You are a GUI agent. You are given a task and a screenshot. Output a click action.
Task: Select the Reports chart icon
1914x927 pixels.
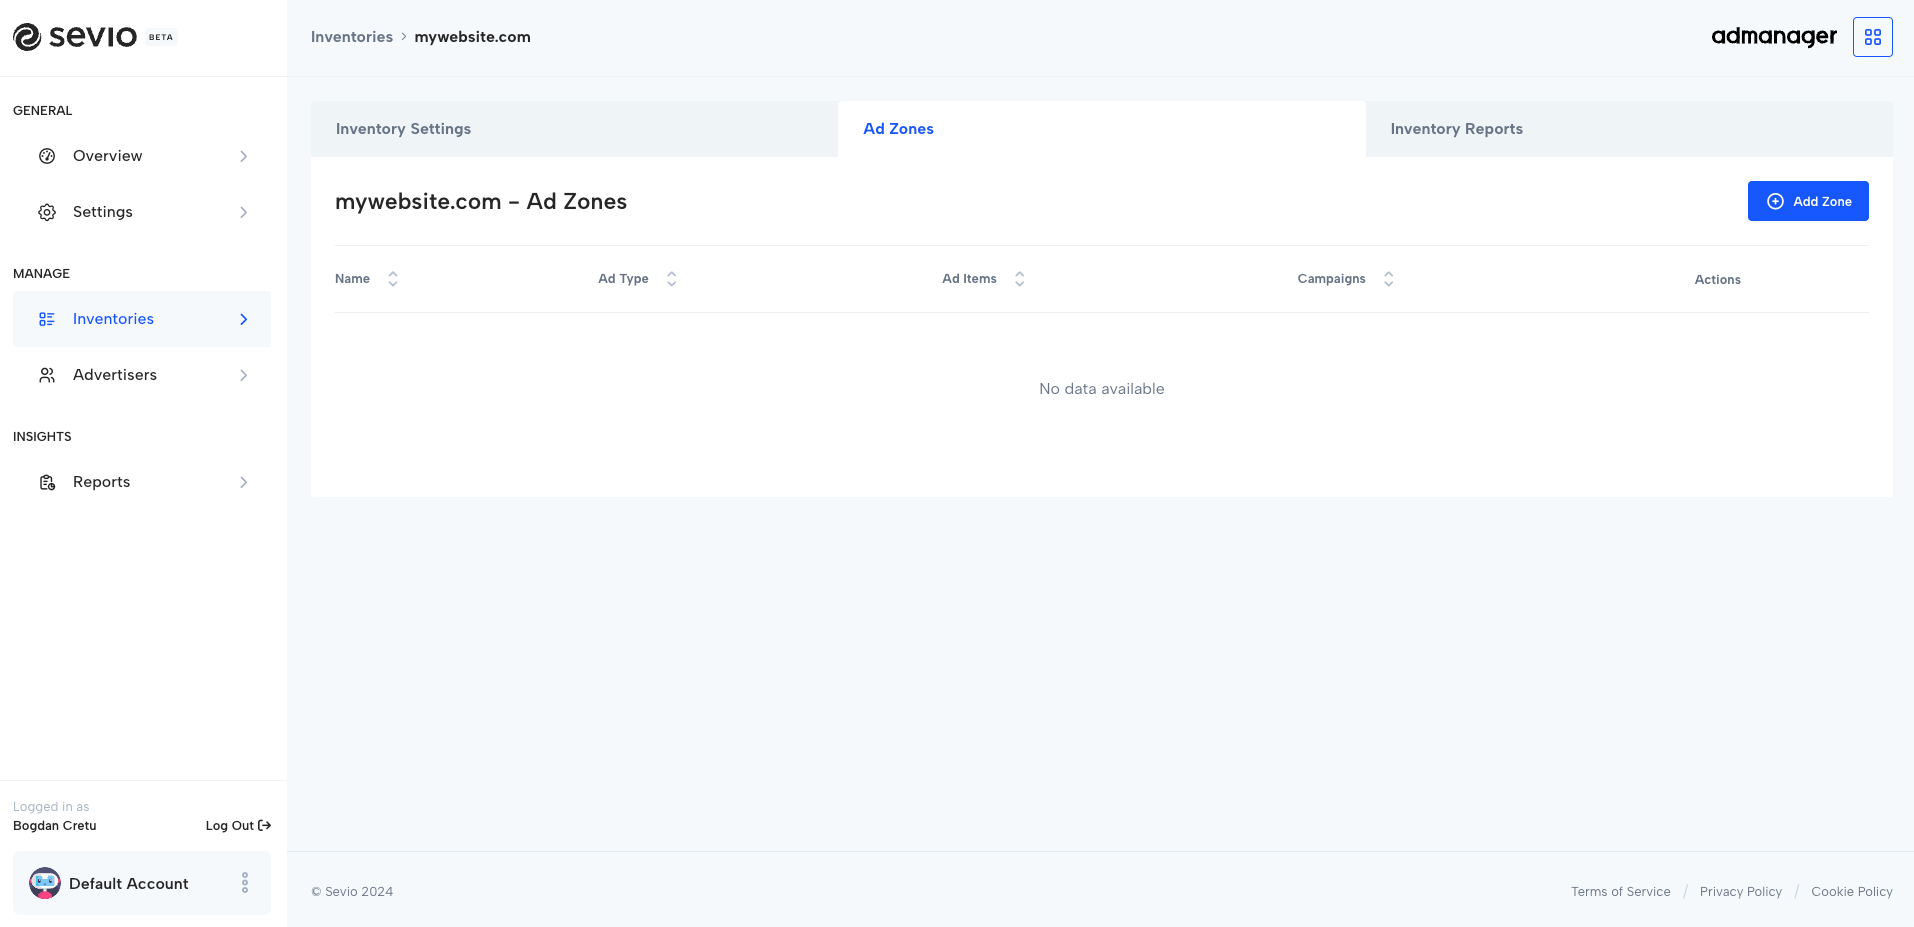pos(46,481)
